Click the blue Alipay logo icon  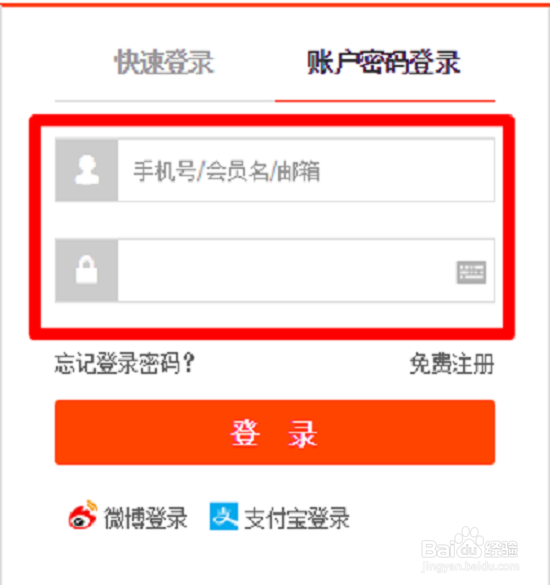(x=224, y=516)
